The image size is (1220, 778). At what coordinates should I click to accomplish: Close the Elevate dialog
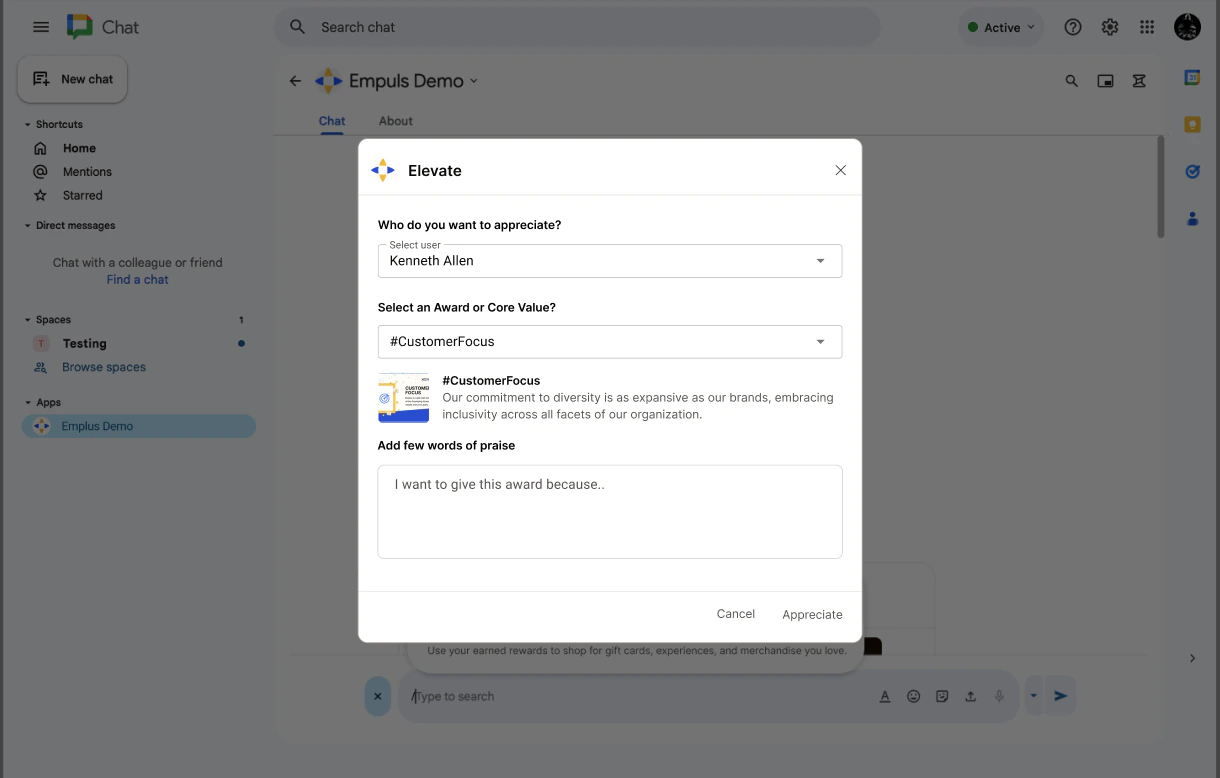[x=840, y=170]
